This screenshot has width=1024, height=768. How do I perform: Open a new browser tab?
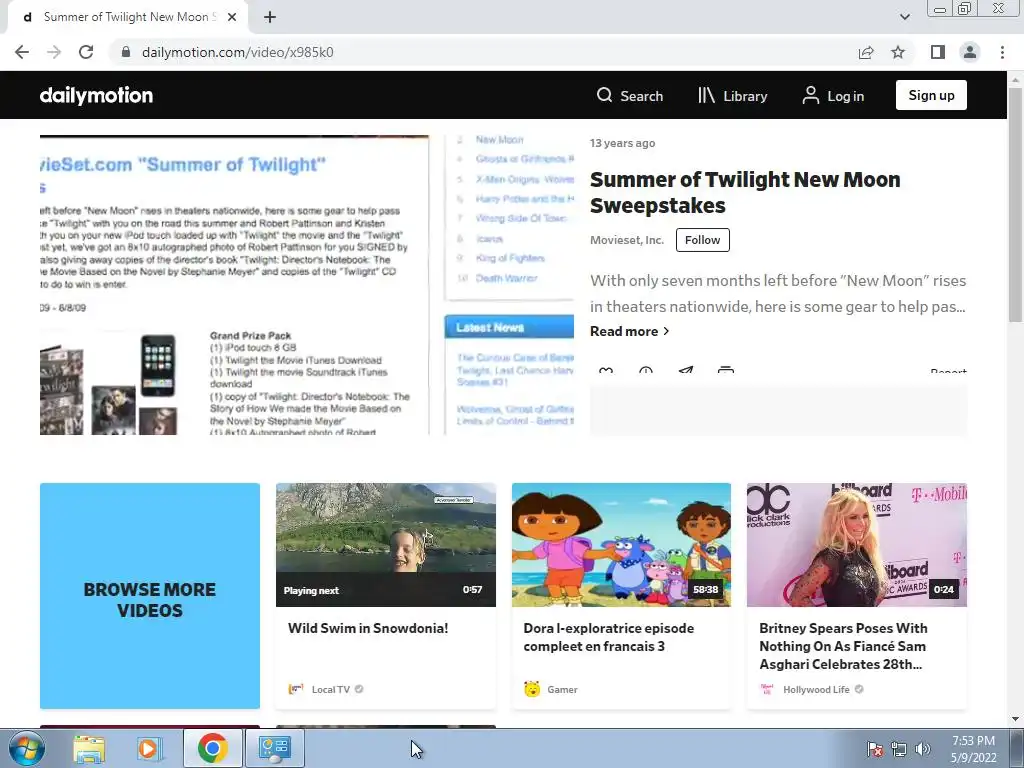tap(270, 17)
